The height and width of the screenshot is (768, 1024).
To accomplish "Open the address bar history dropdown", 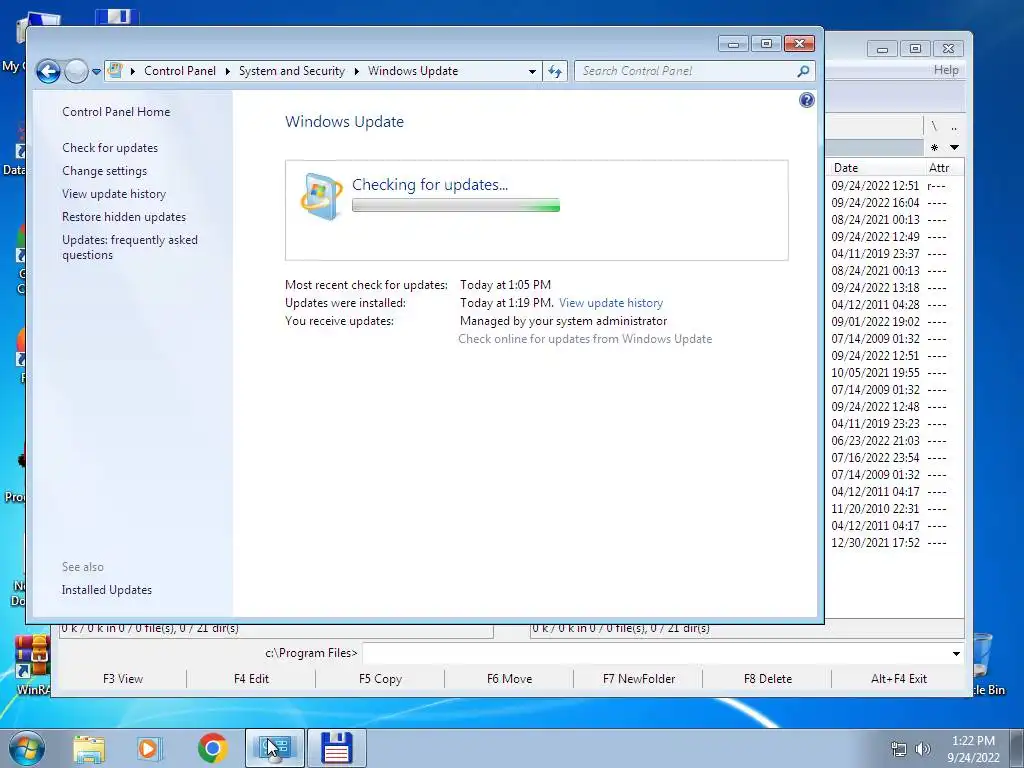I will pos(532,72).
